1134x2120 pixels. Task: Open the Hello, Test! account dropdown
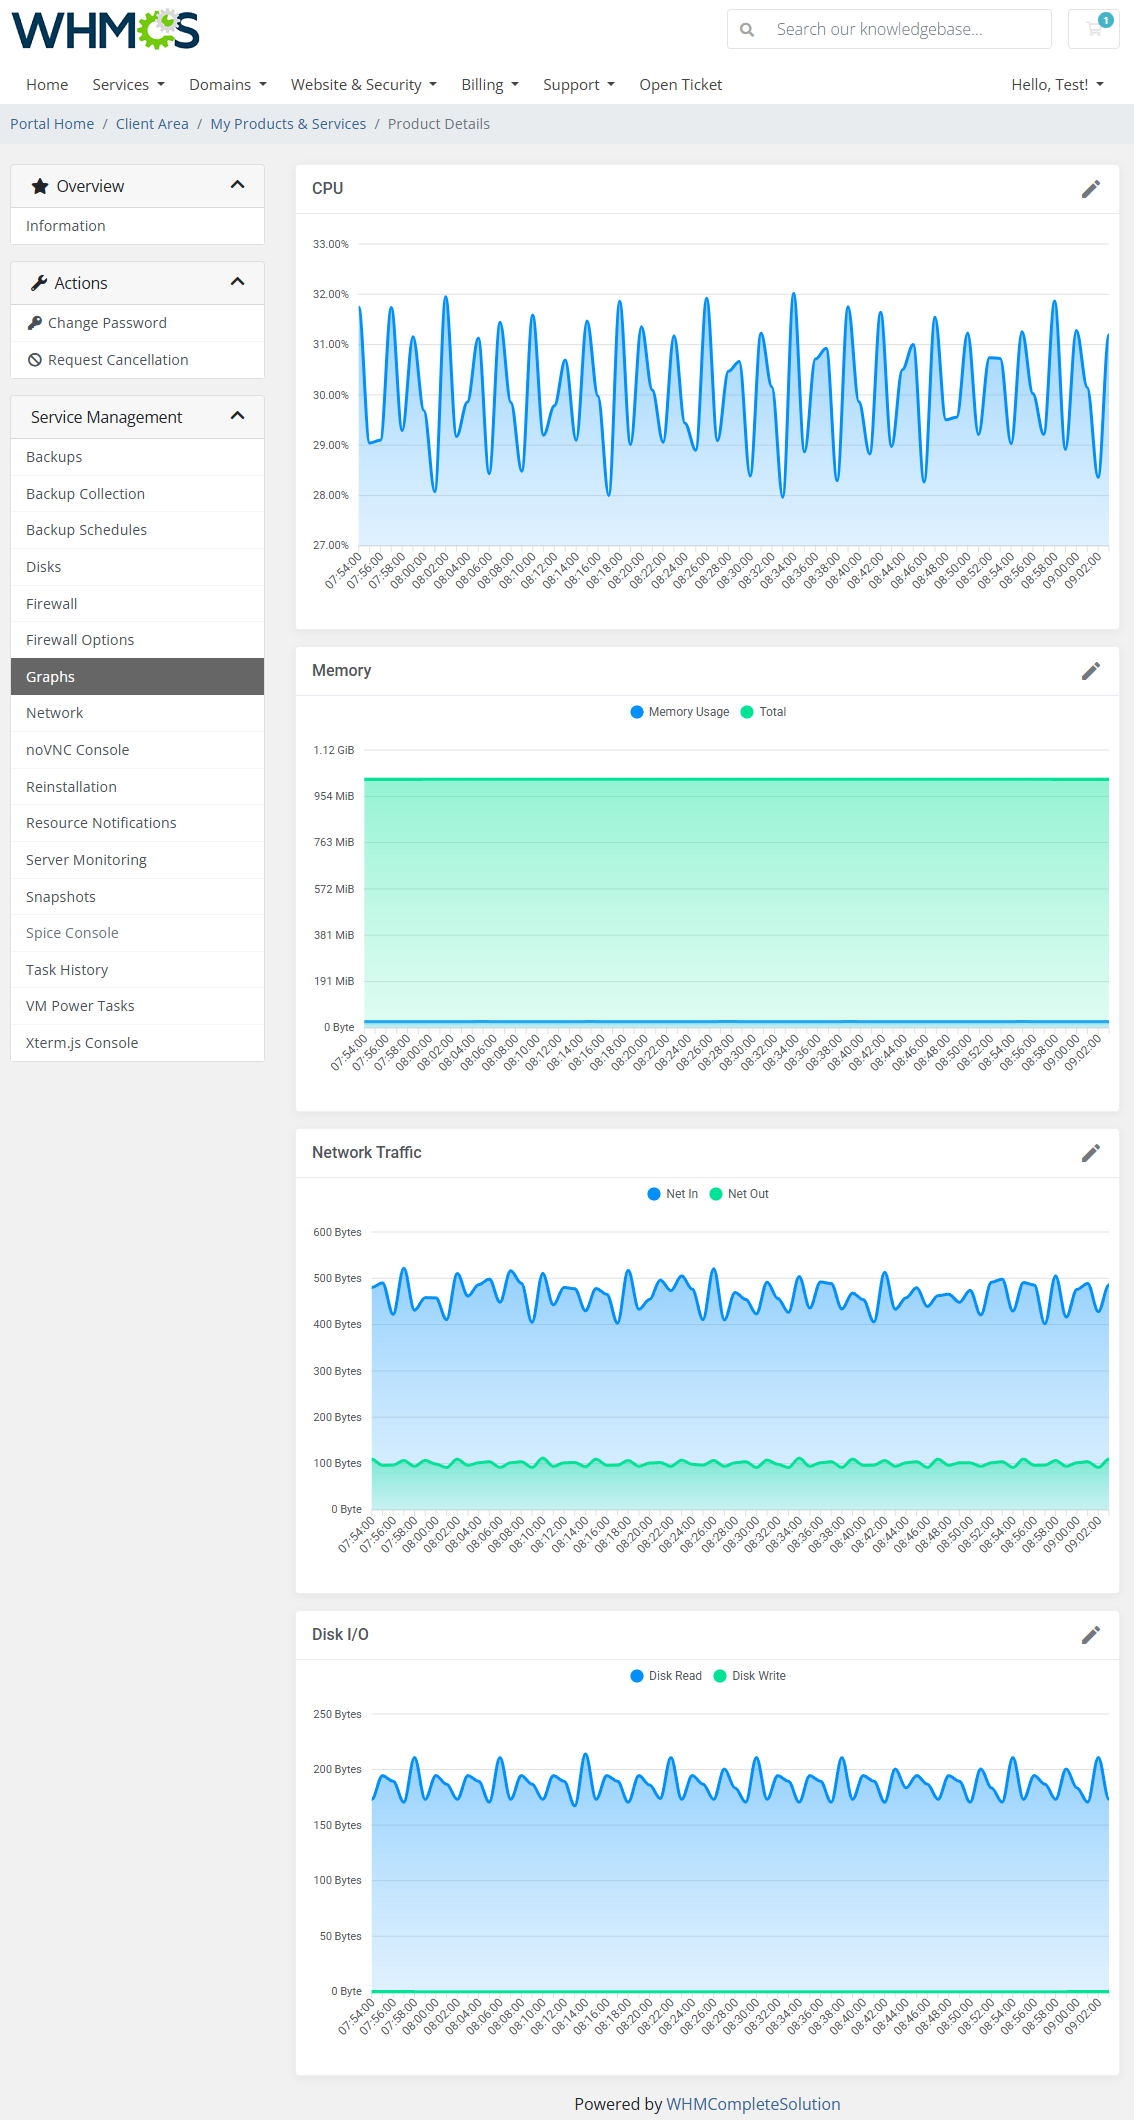1057,85
